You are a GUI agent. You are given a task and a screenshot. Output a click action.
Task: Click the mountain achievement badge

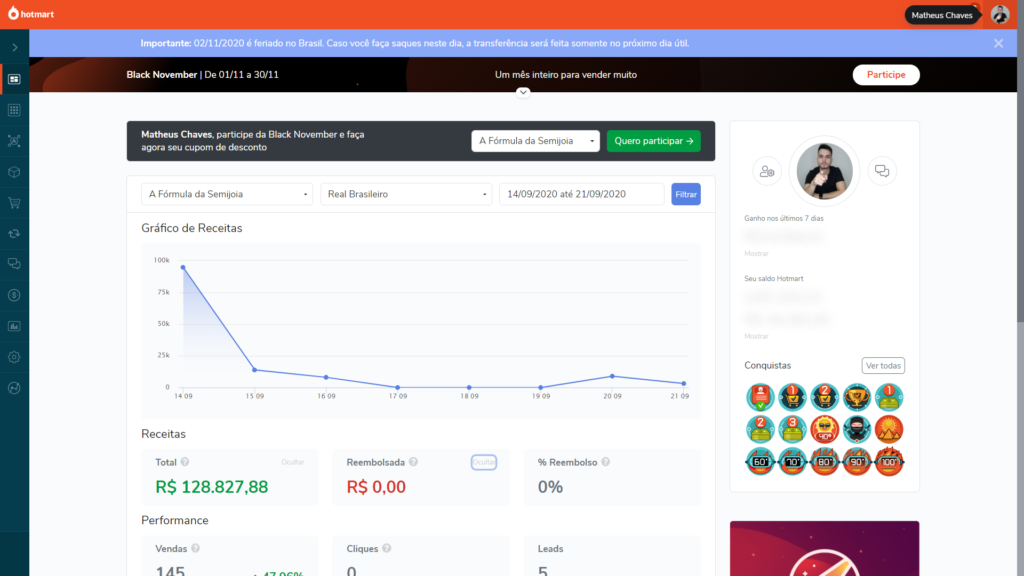[x=889, y=430]
